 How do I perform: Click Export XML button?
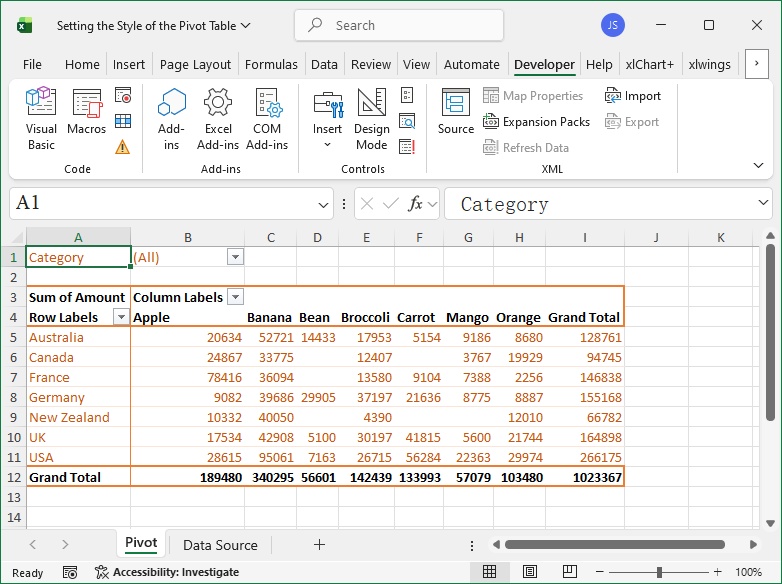point(631,122)
